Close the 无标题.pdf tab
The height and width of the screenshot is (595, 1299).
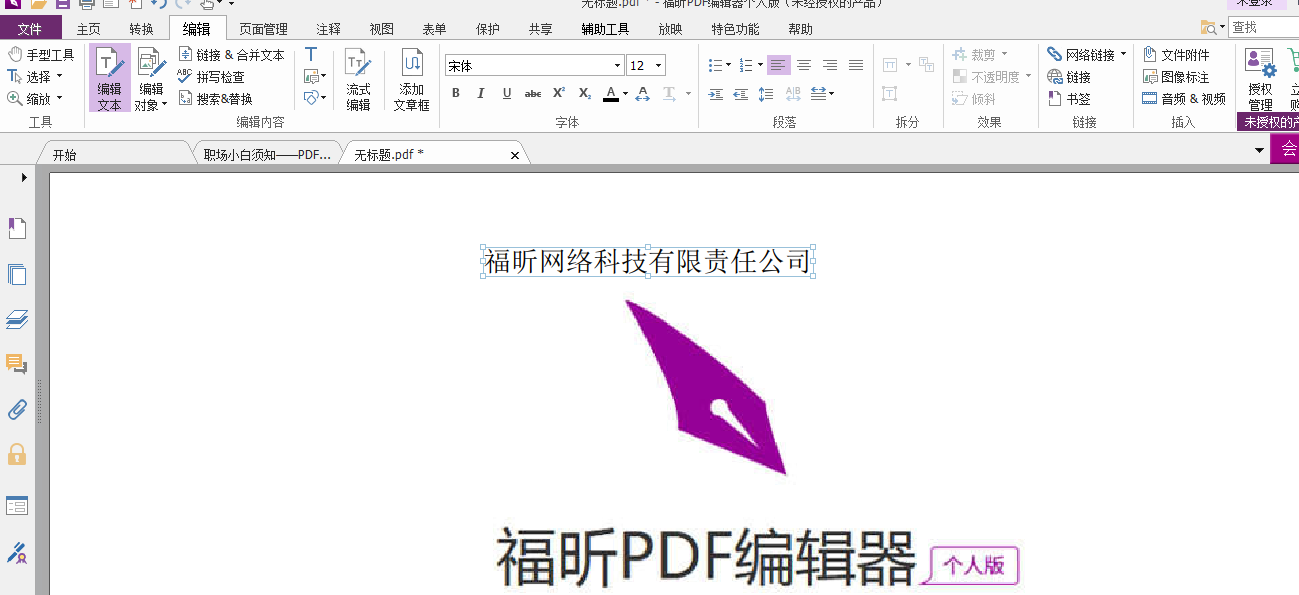click(x=515, y=155)
